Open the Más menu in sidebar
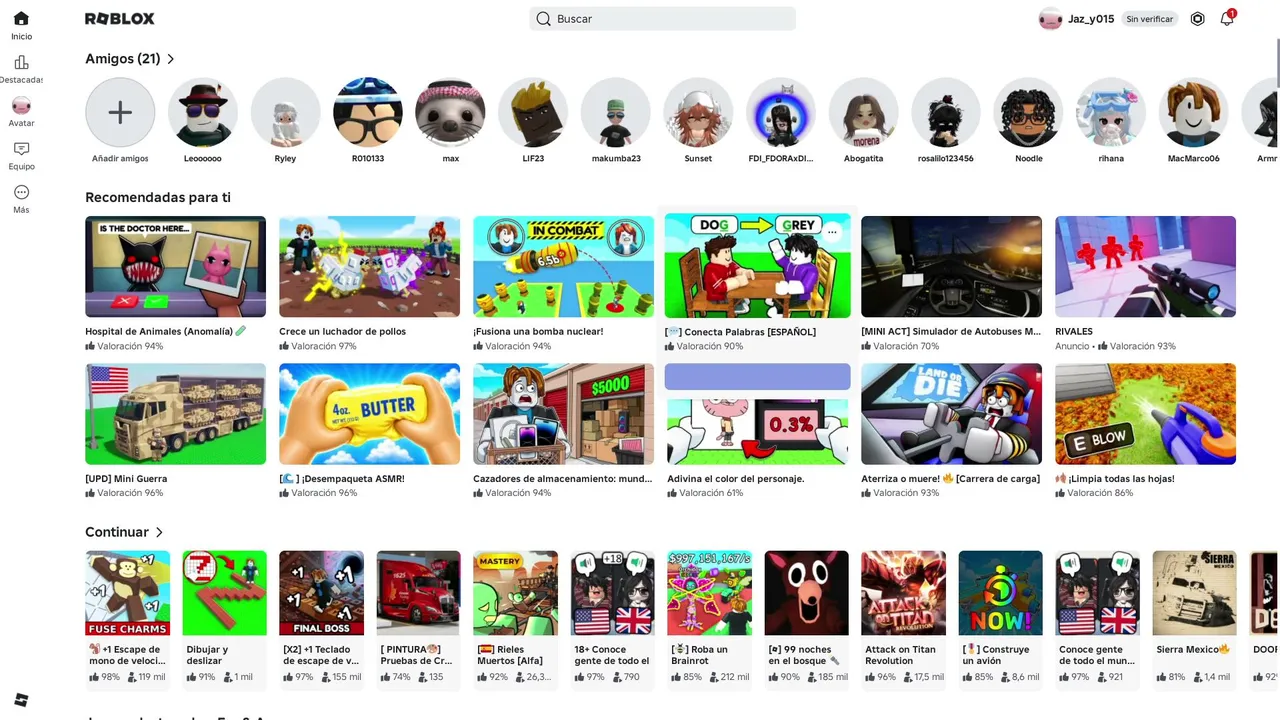Image resolution: width=1280 pixels, height=720 pixels. (21, 199)
